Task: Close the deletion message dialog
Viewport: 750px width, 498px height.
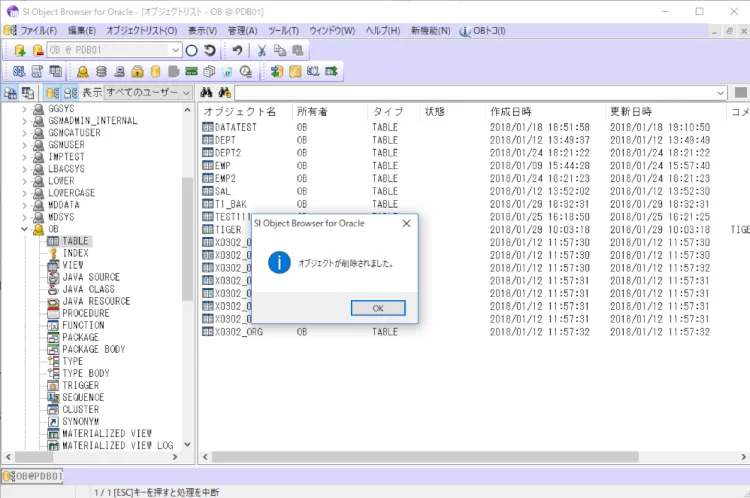Action: (x=407, y=223)
